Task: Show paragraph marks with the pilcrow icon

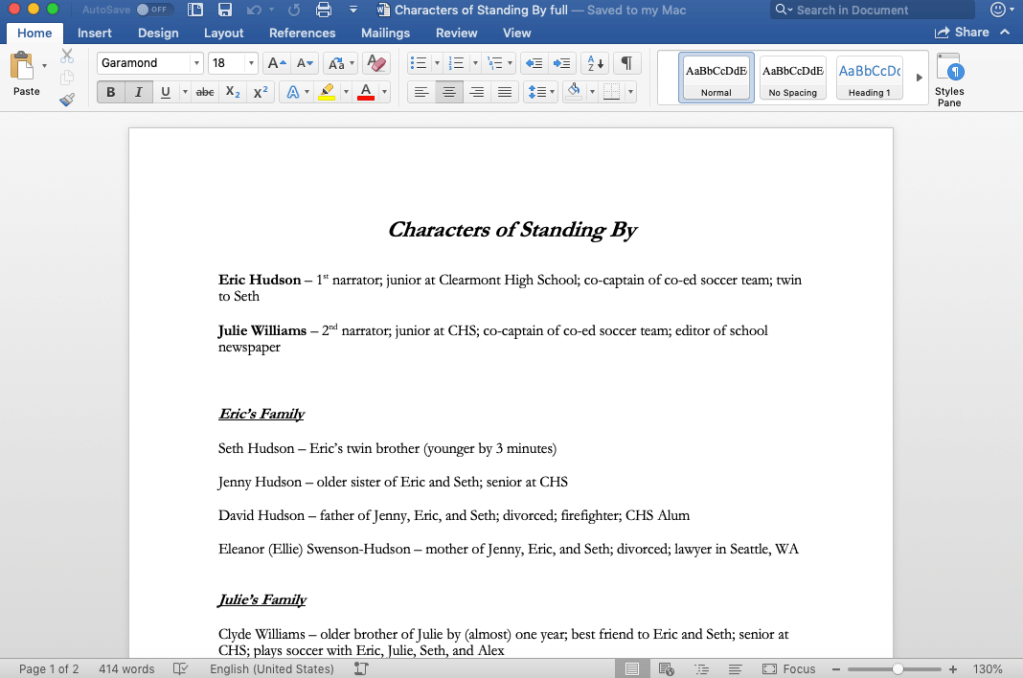Action: [626, 63]
